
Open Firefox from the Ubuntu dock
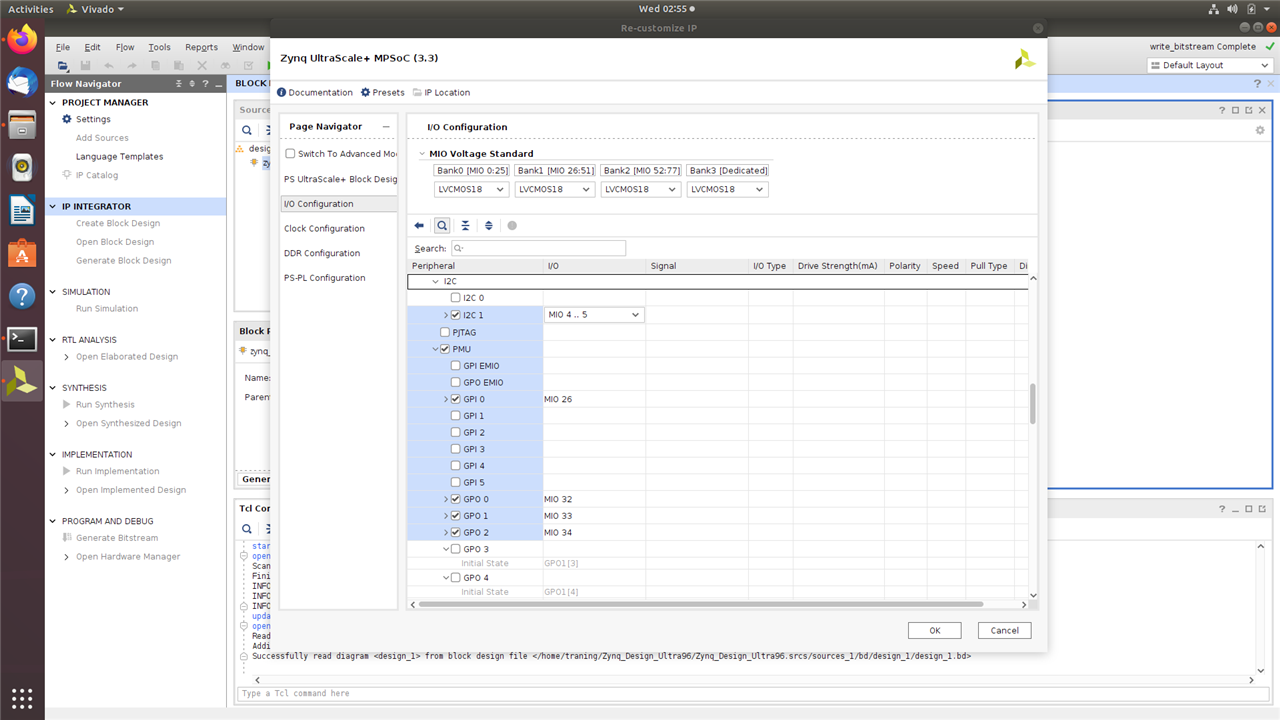(22, 40)
